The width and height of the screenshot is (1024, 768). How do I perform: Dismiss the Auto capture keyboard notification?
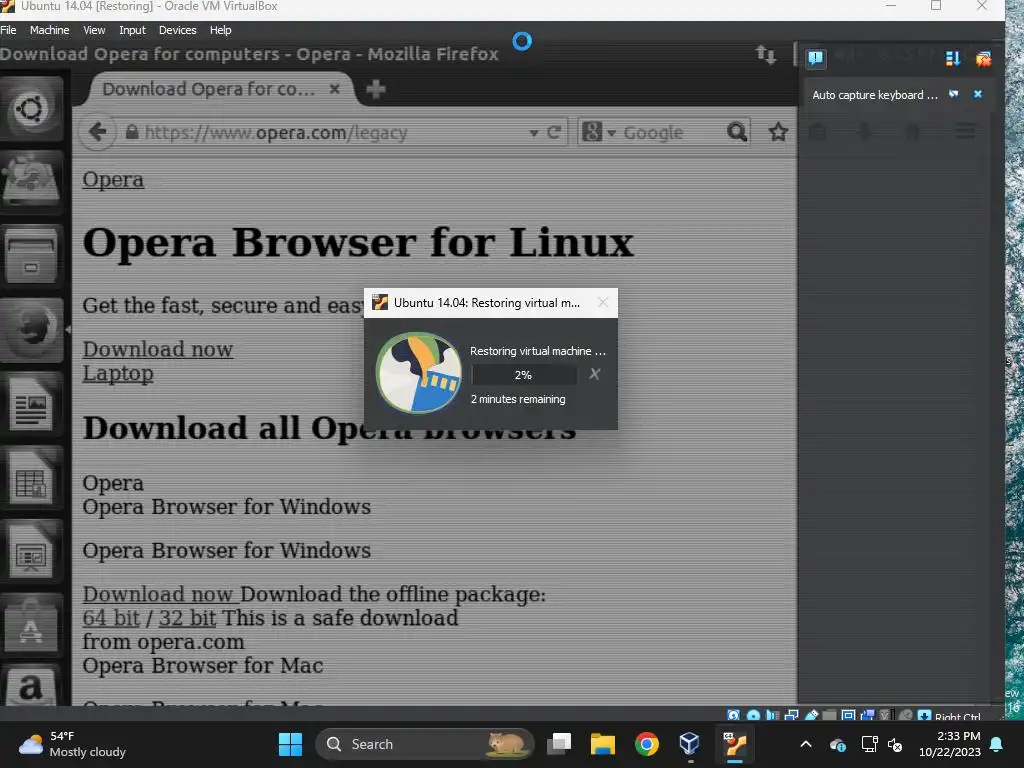click(978, 94)
